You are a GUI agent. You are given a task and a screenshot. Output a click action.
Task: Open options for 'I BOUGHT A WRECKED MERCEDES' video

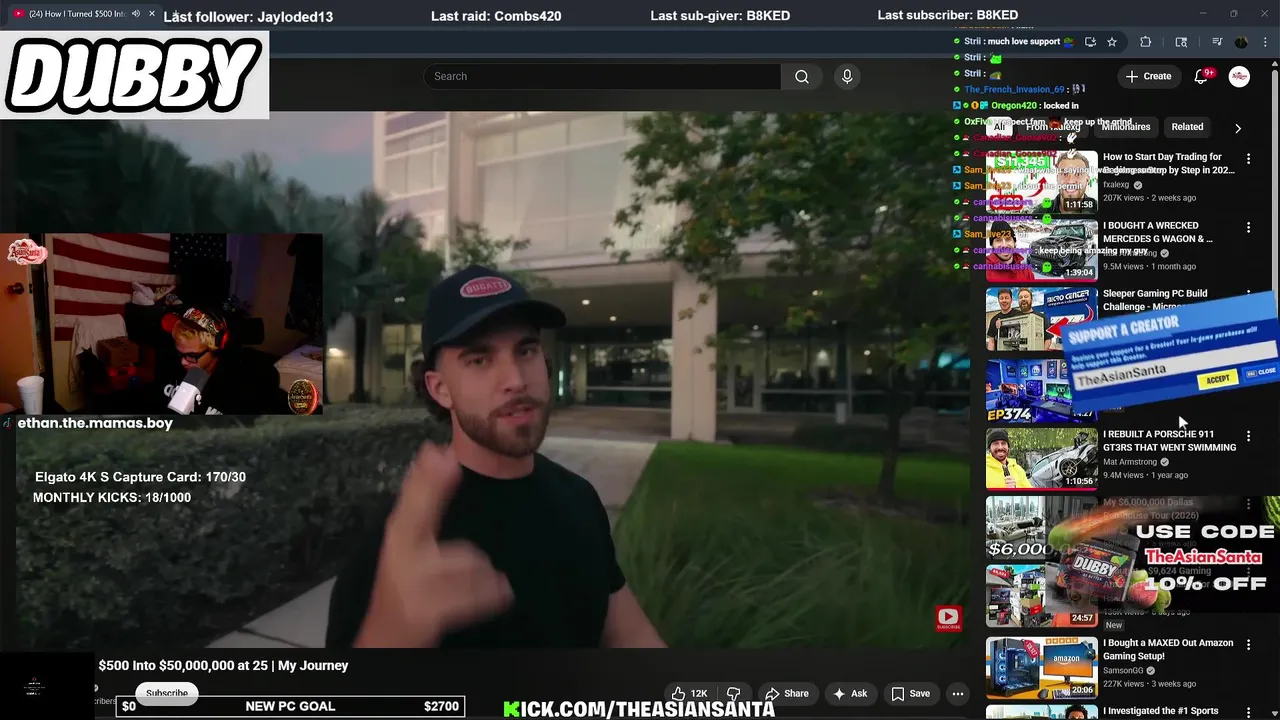point(1248,227)
